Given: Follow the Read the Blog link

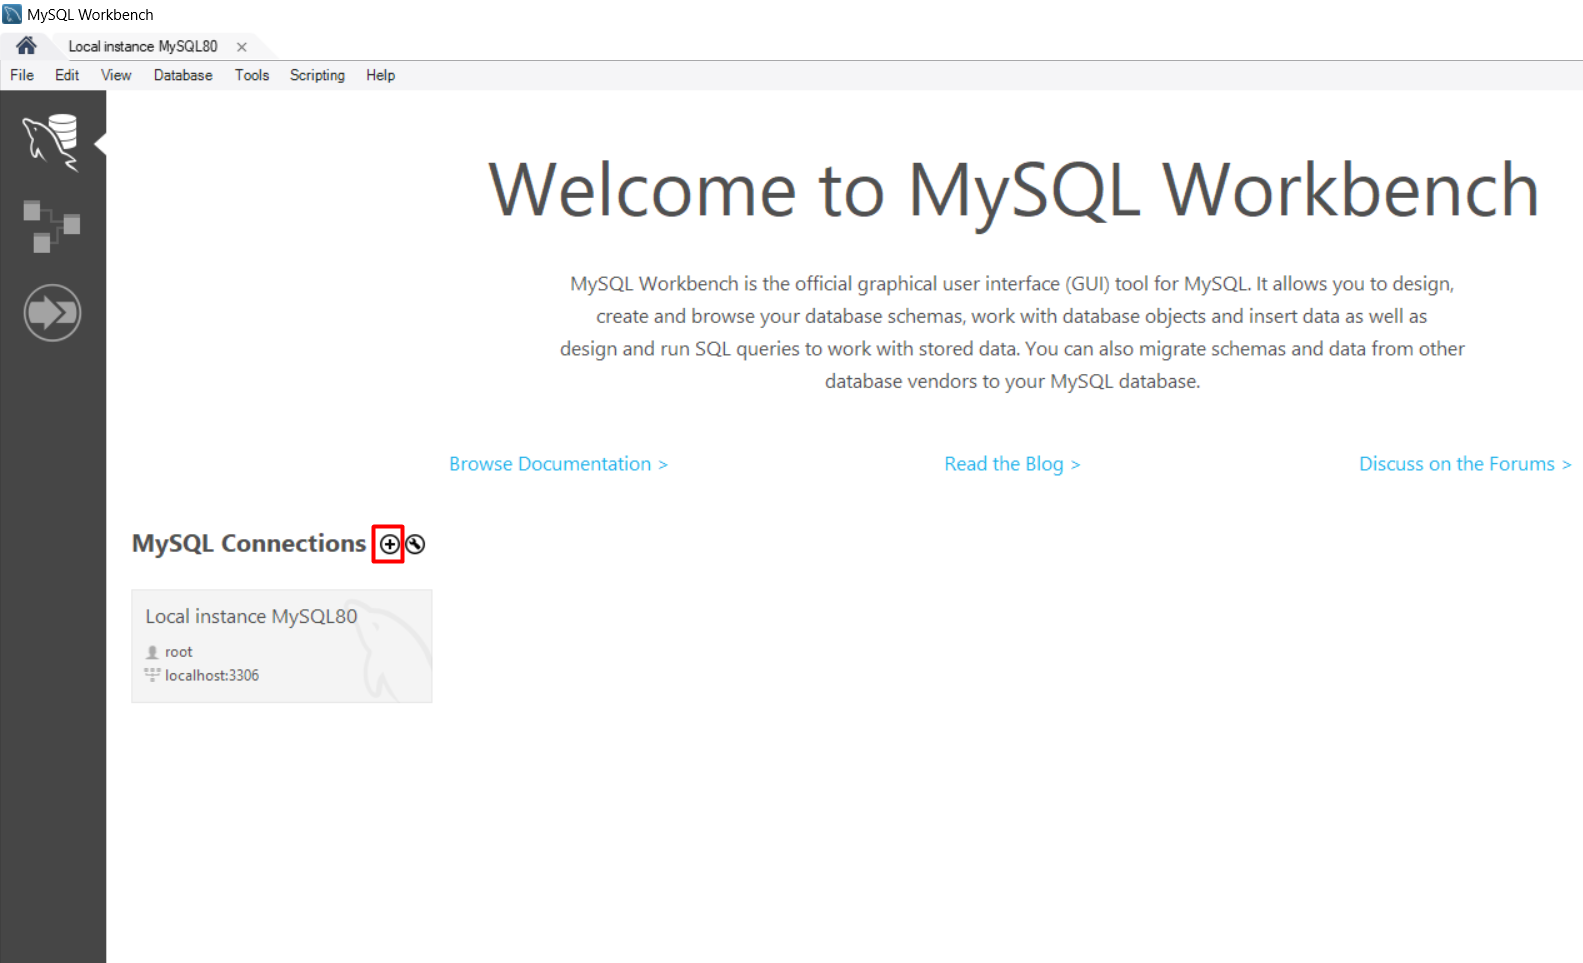Looking at the screenshot, I should pyautogui.click(x=1012, y=464).
